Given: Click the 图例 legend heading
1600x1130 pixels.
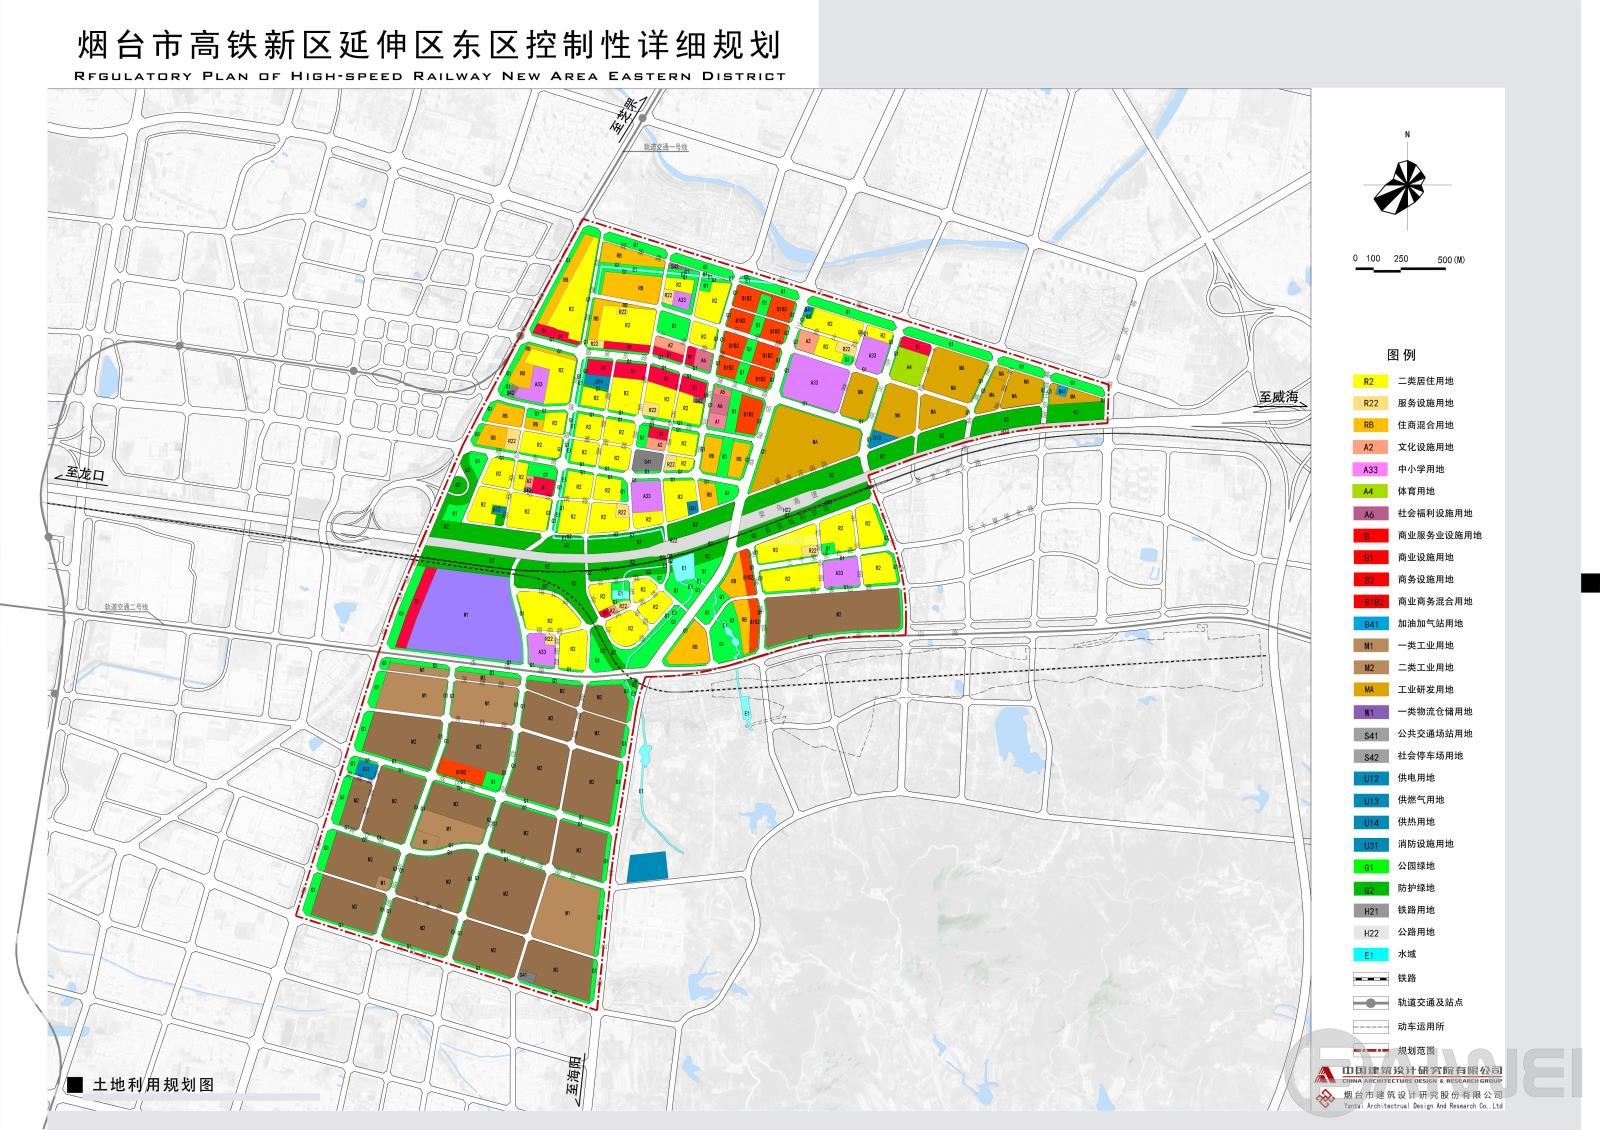Looking at the screenshot, I should click(1401, 355).
